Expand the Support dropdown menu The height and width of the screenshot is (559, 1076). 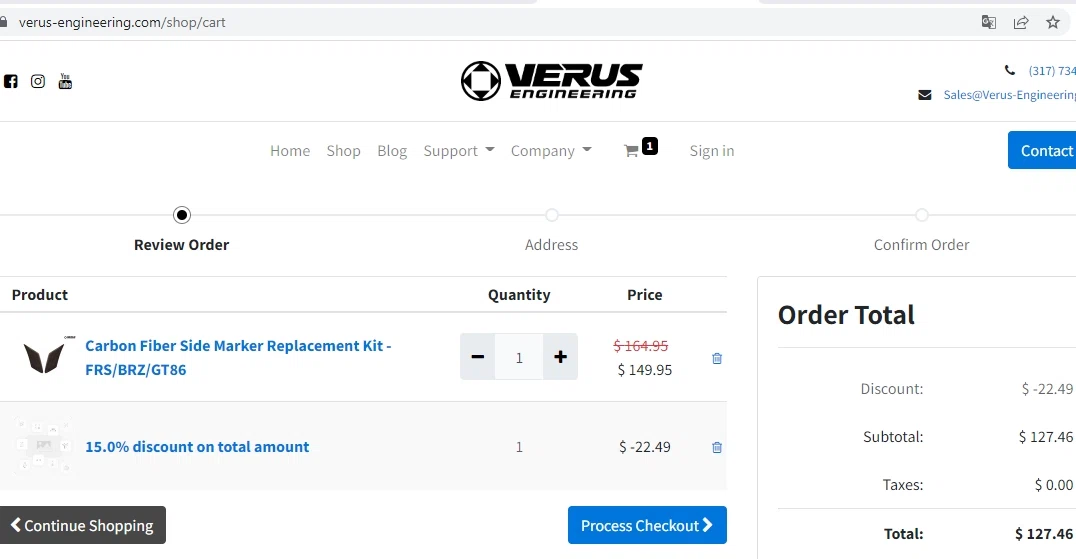point(458,151)
